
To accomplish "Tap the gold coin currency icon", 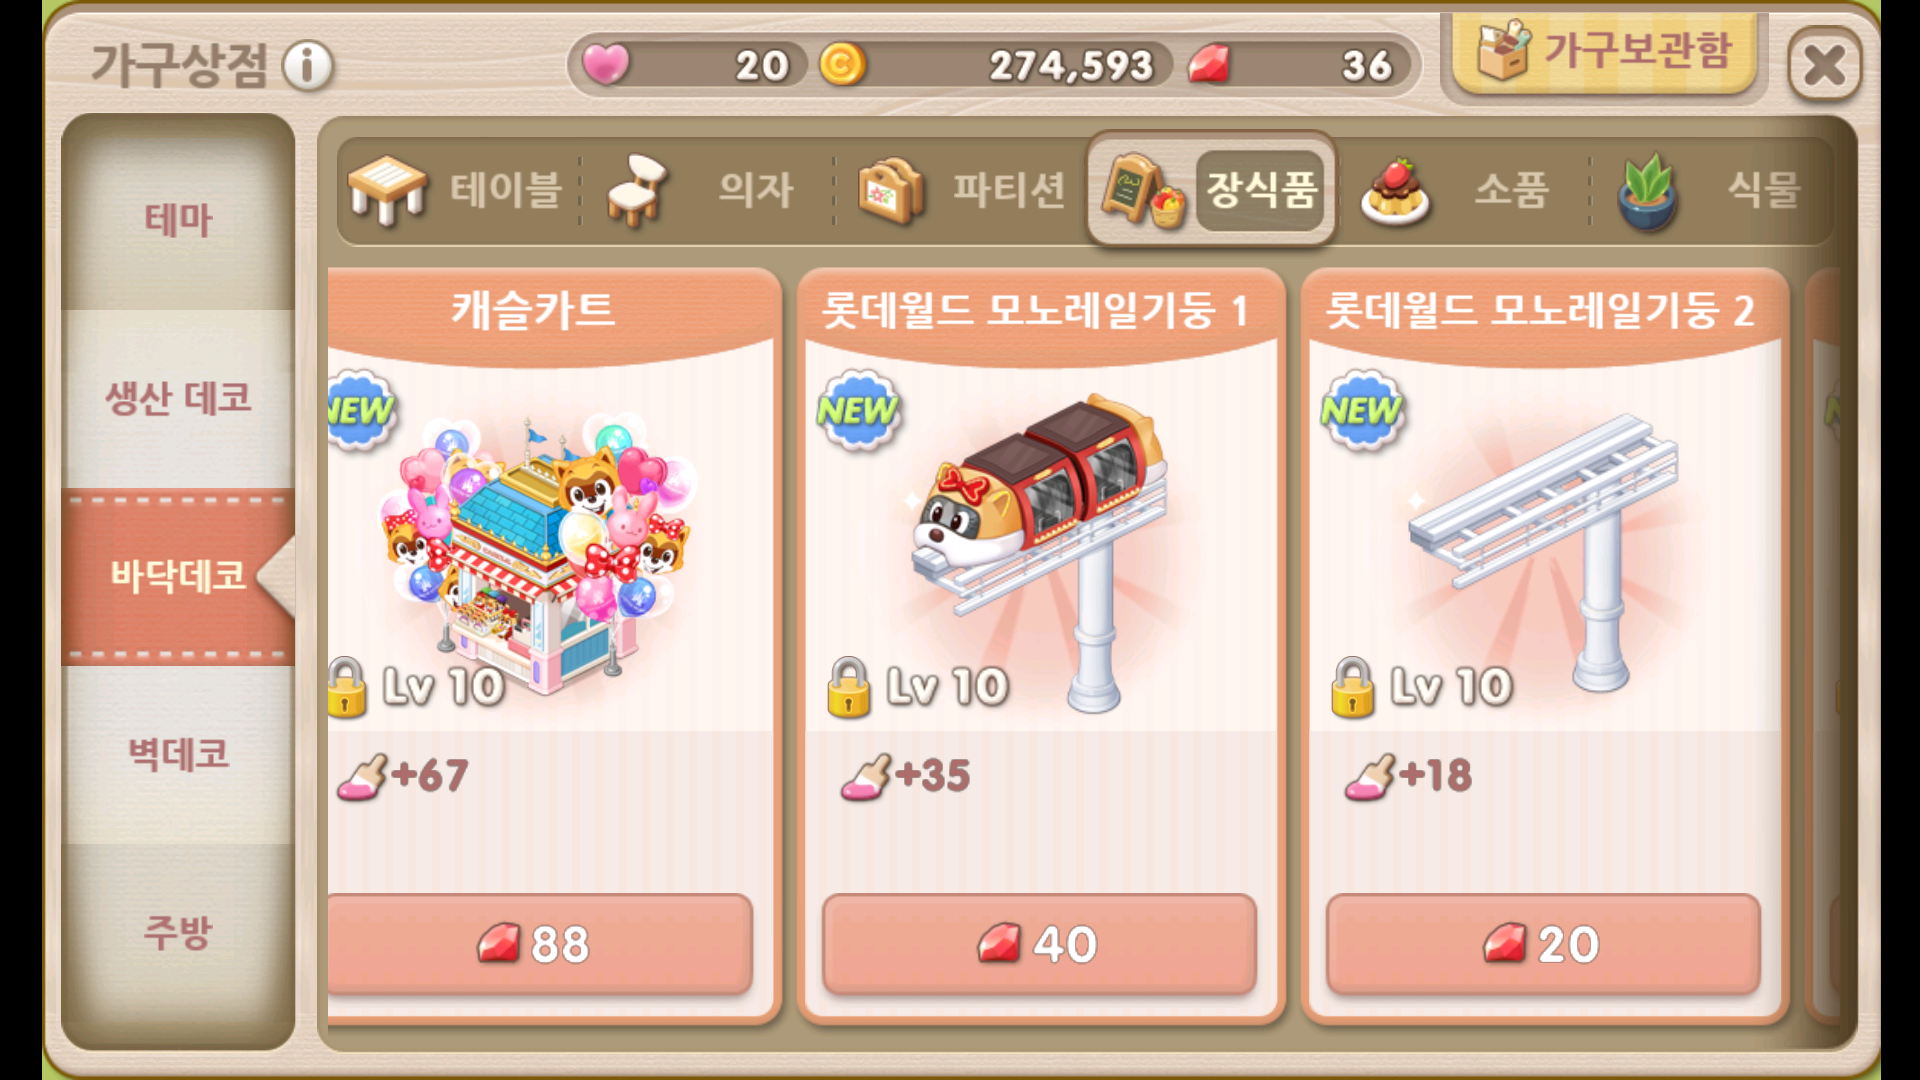I will pyautogui.click(x=842, y=65).
